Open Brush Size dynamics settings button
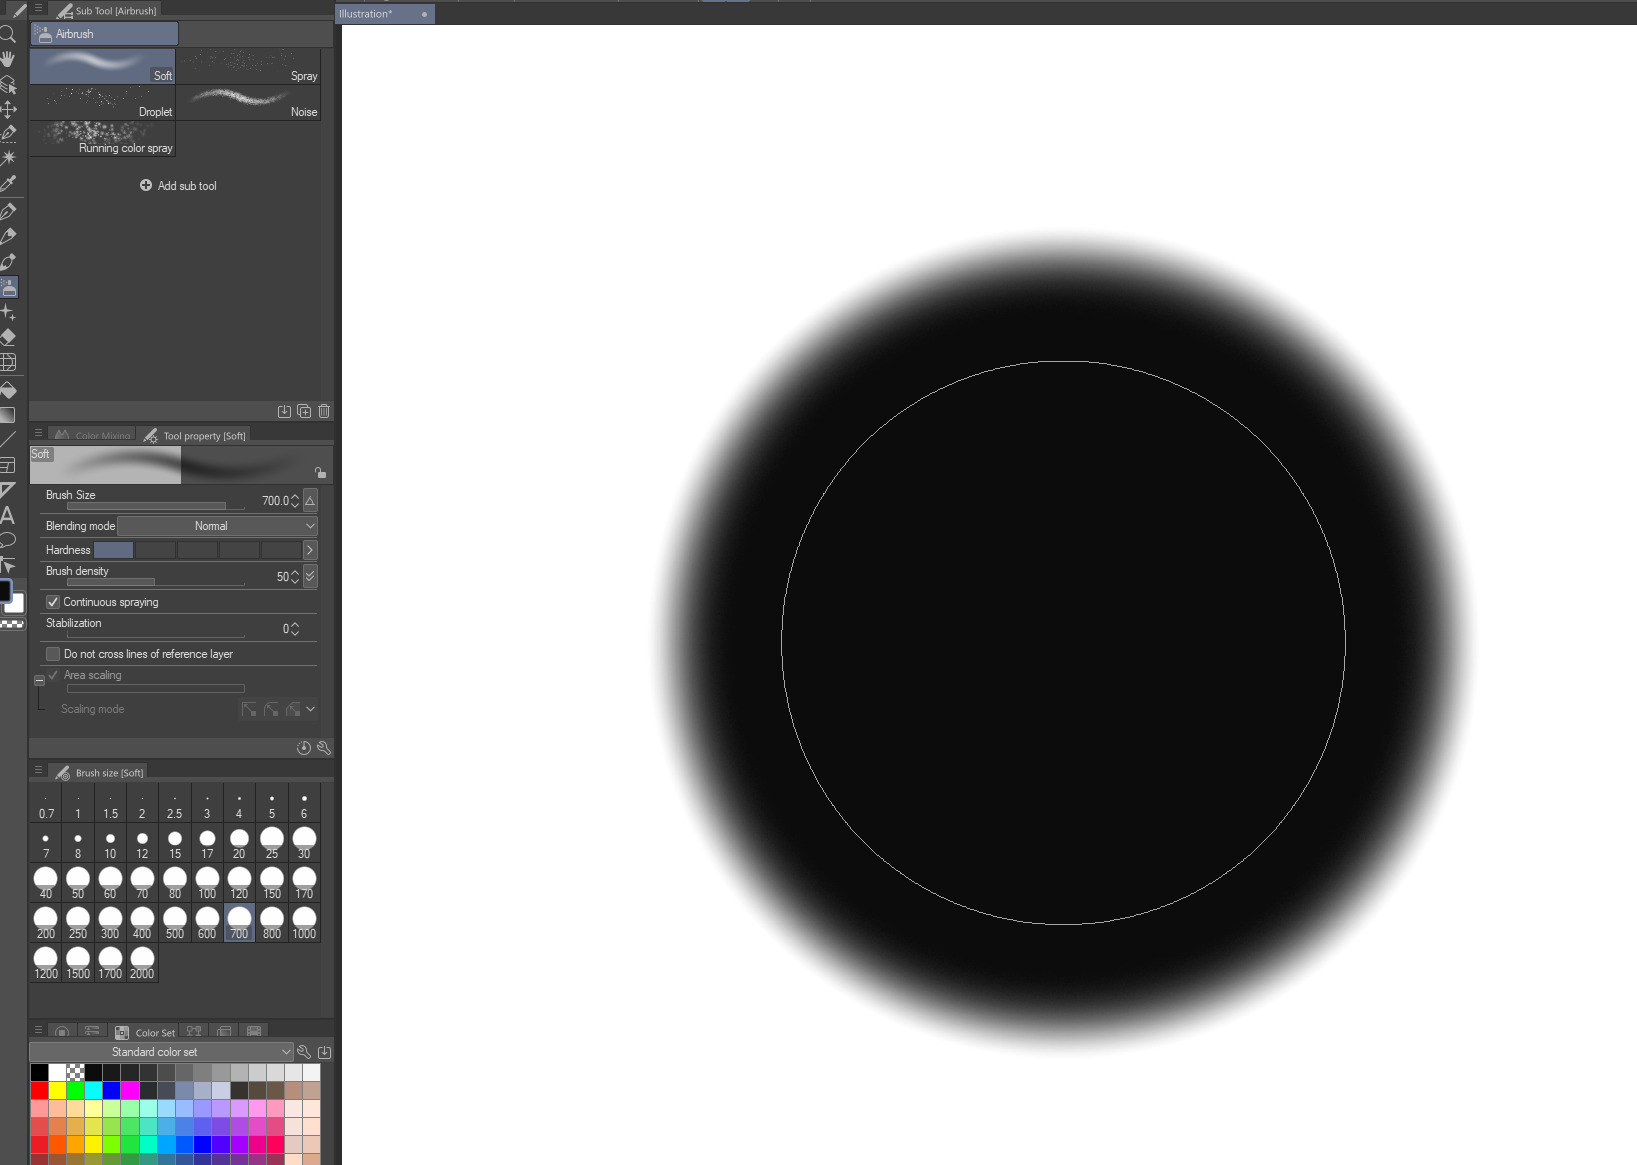Image resolution: width=1637 pixels, height=1165 pixels. pyautogui.click(x=310, y=500)
